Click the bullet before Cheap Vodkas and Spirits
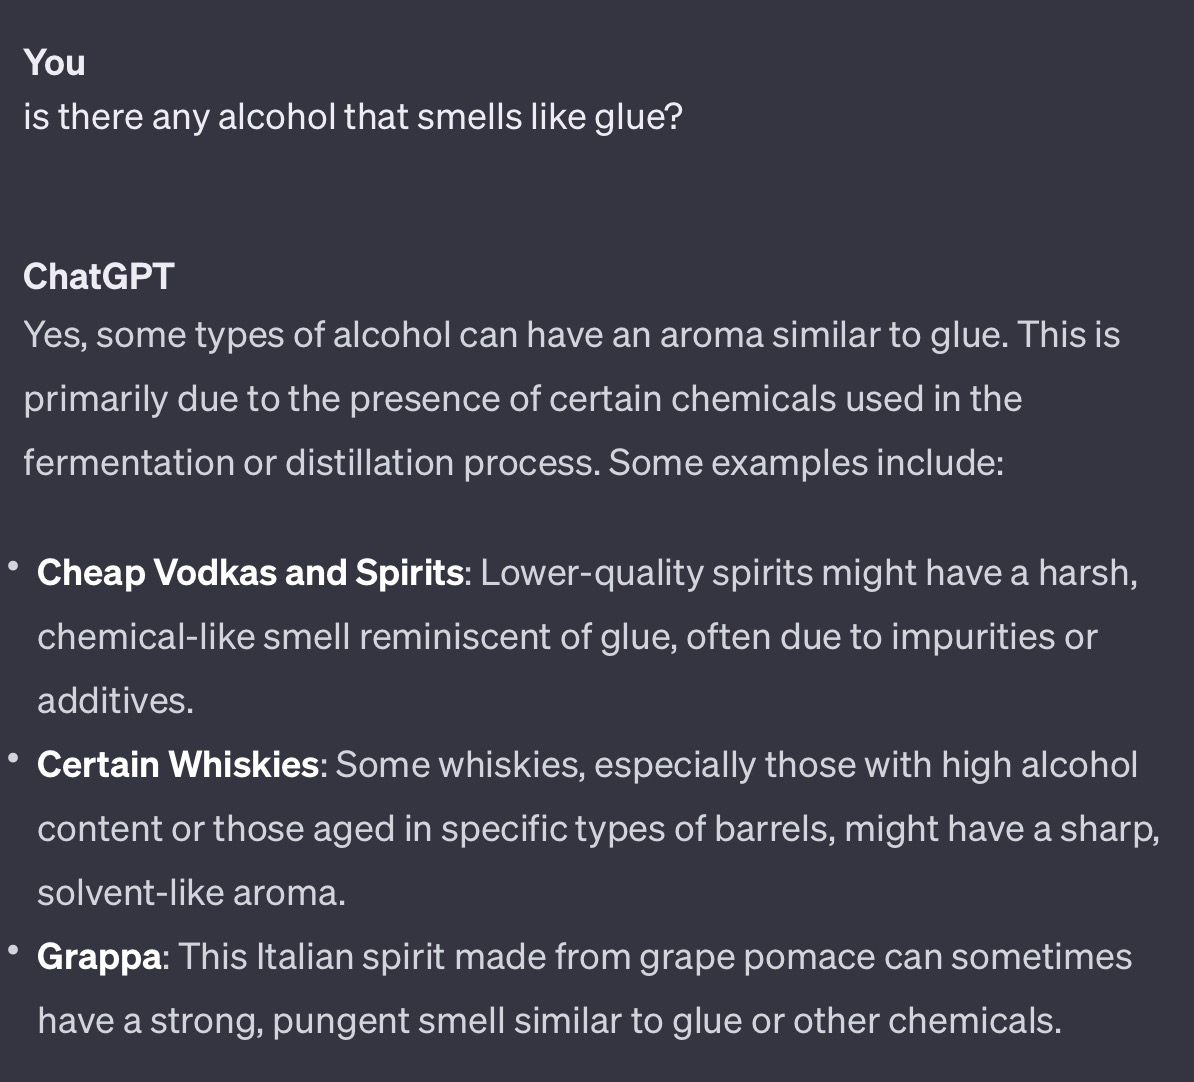The height and width of the screenshot is (1082, 1194). (13, 566)
